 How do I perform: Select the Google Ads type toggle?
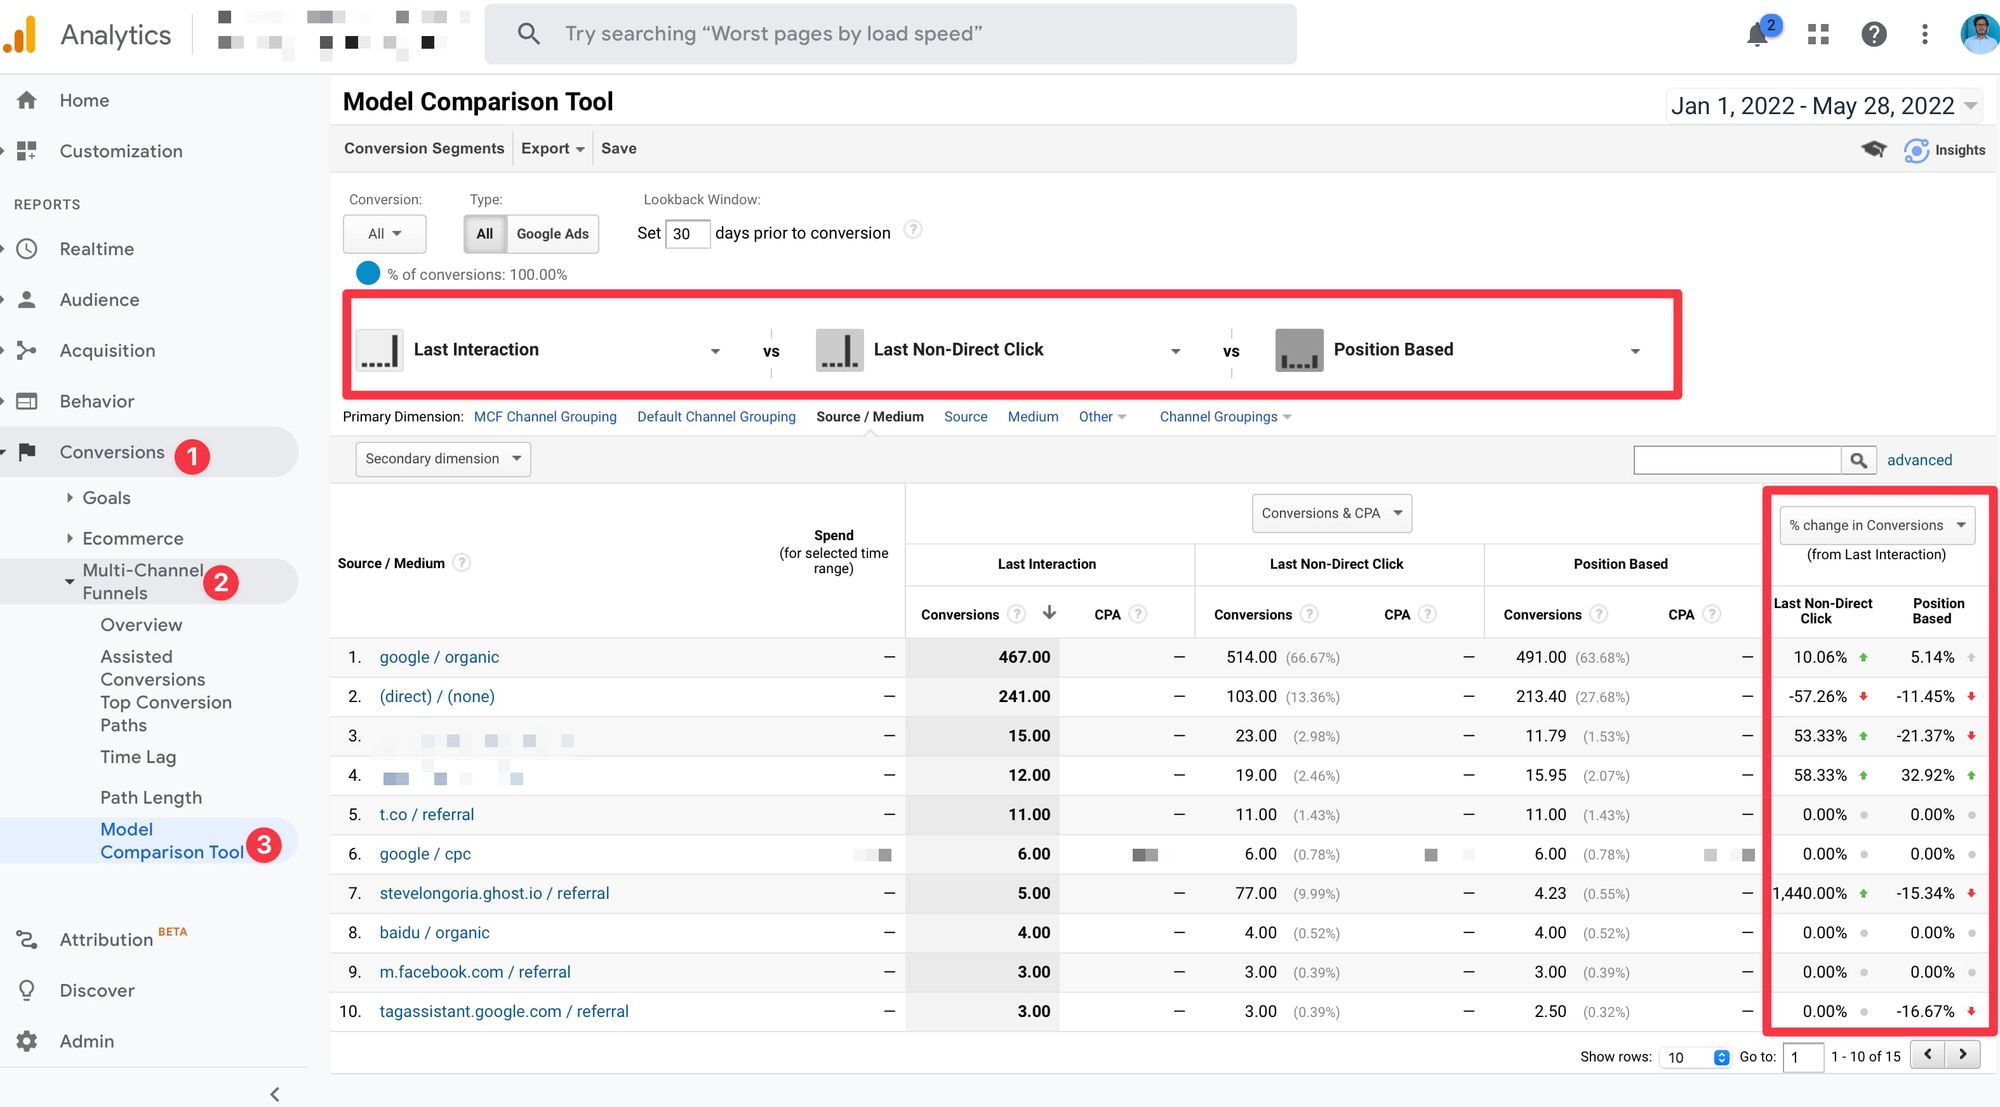(553, 234)
